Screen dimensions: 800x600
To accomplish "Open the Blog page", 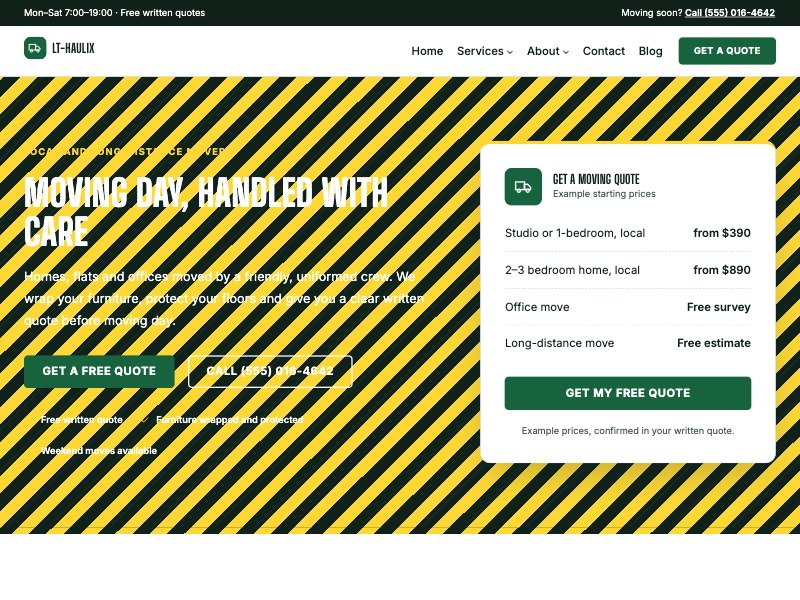I will click(651, 51).
